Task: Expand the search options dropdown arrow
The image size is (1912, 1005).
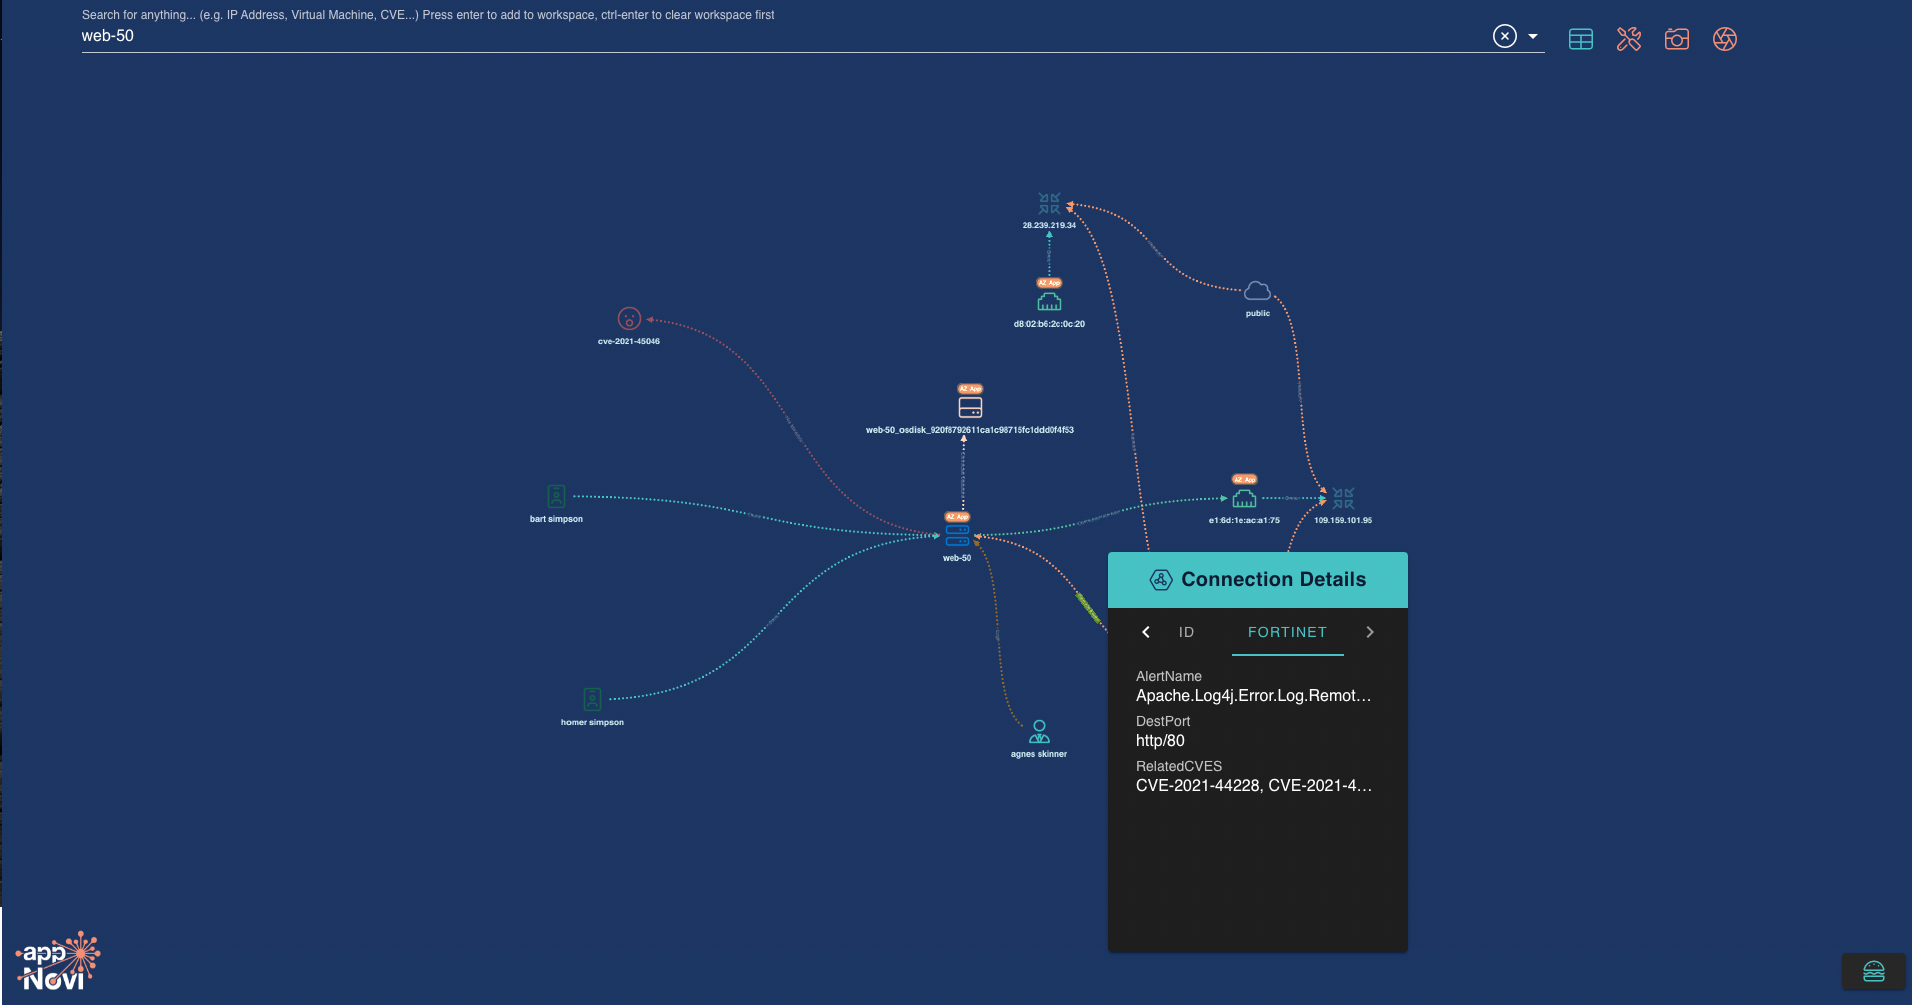Action: click(x=1533, y=36)
